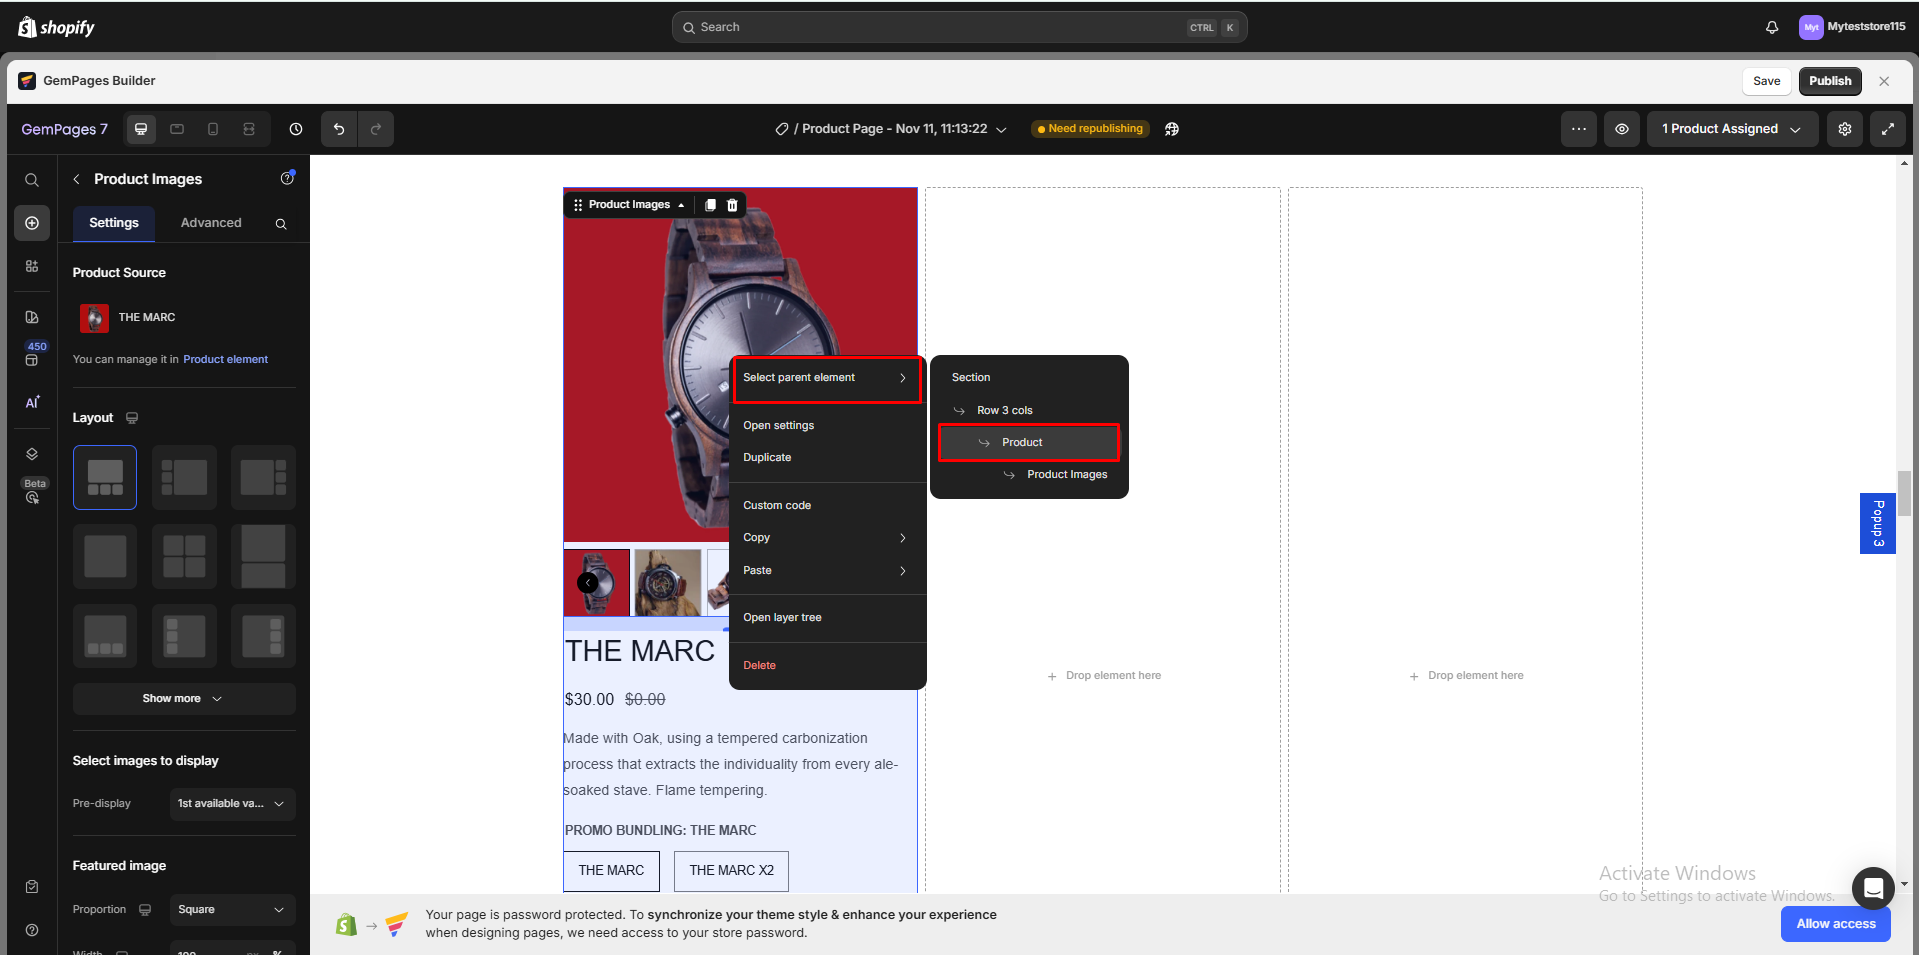
Task: Switch to the Advanced tab
Action: tap(211, 223)
